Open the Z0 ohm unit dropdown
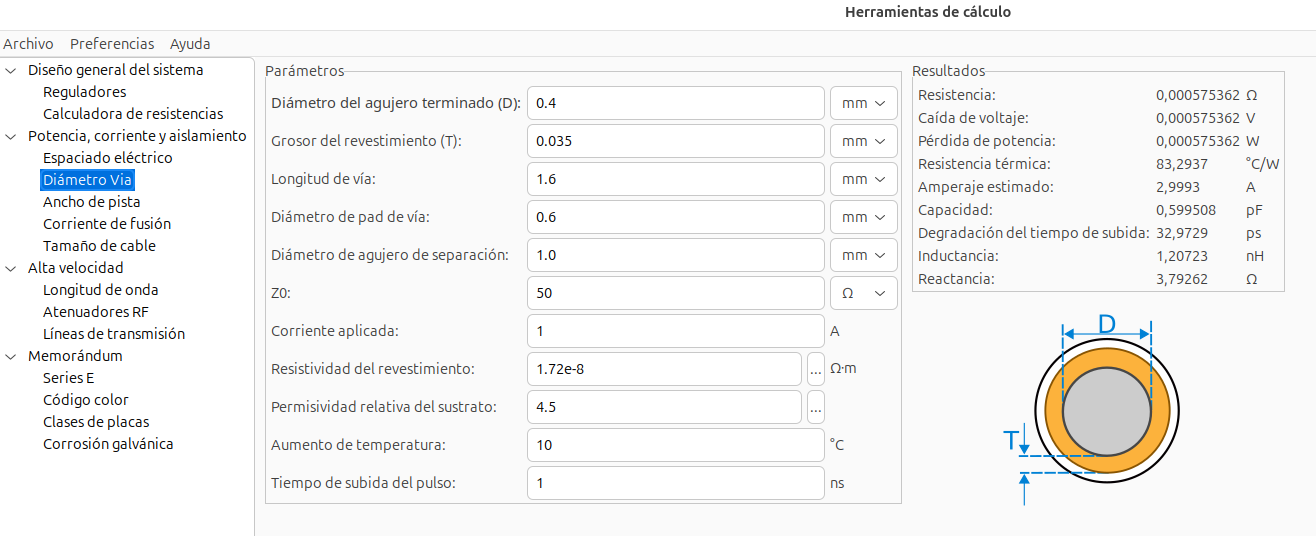 (864, 293)
